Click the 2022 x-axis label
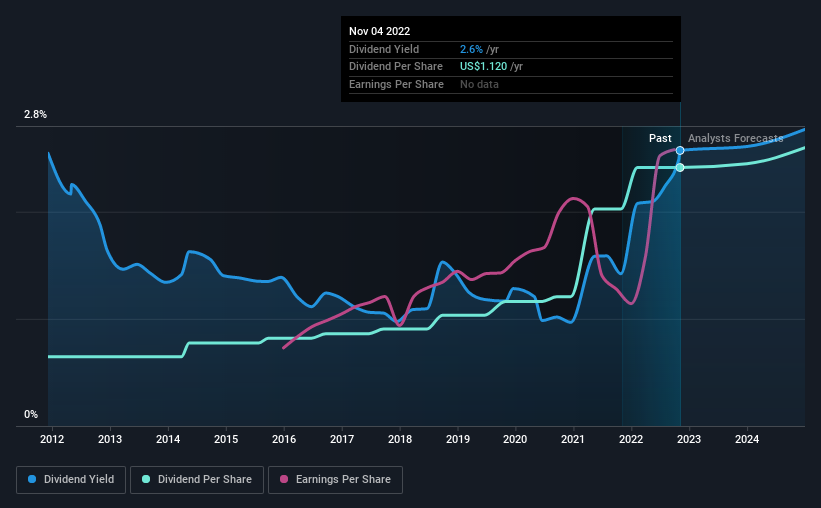 631,439
